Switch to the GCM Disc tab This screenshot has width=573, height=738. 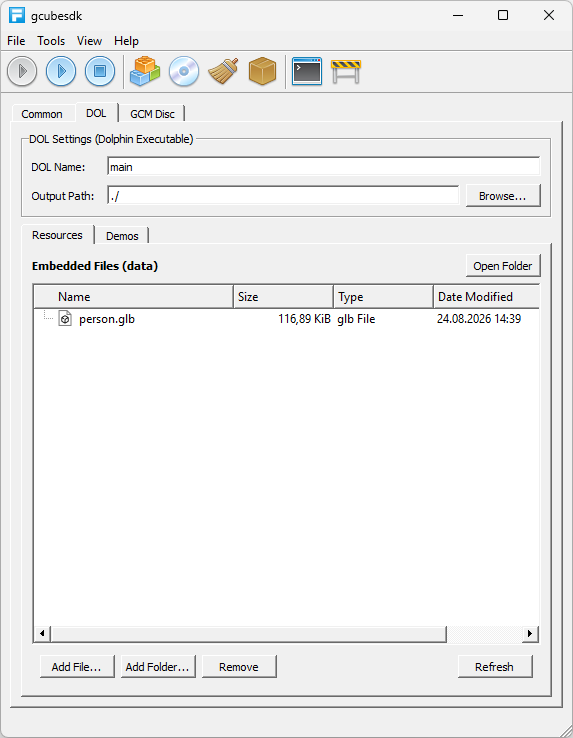[152, 114]
